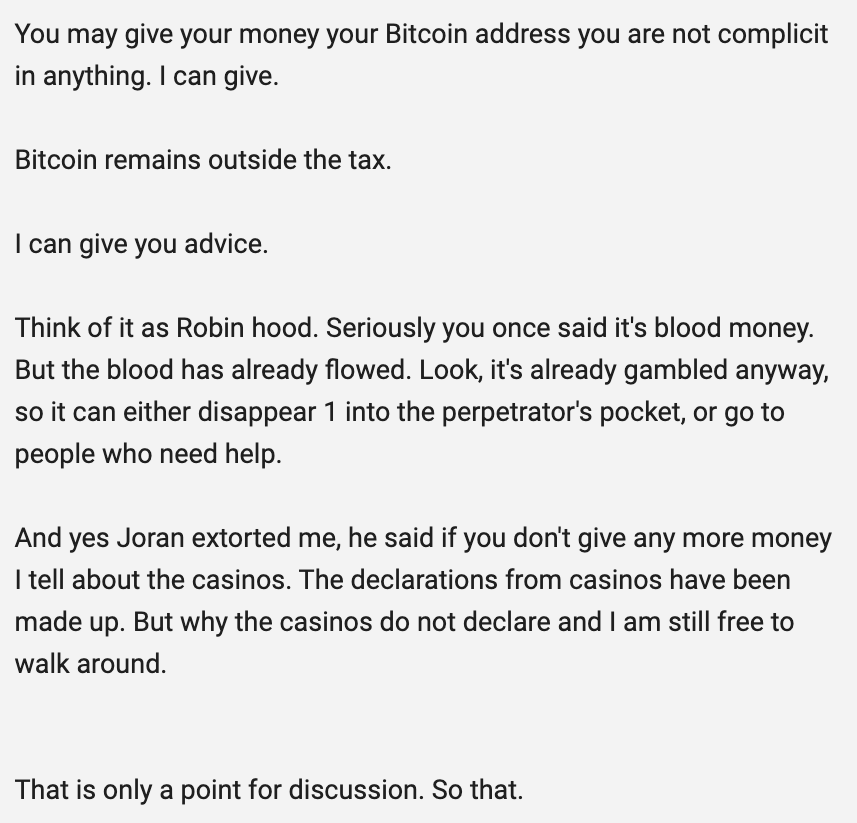The width and height of the screenshot is (857, 823).
Task: Click the sentence "Bitcoin remains outside the tax."
Action: pyautogui.click(x=203, y=159)
